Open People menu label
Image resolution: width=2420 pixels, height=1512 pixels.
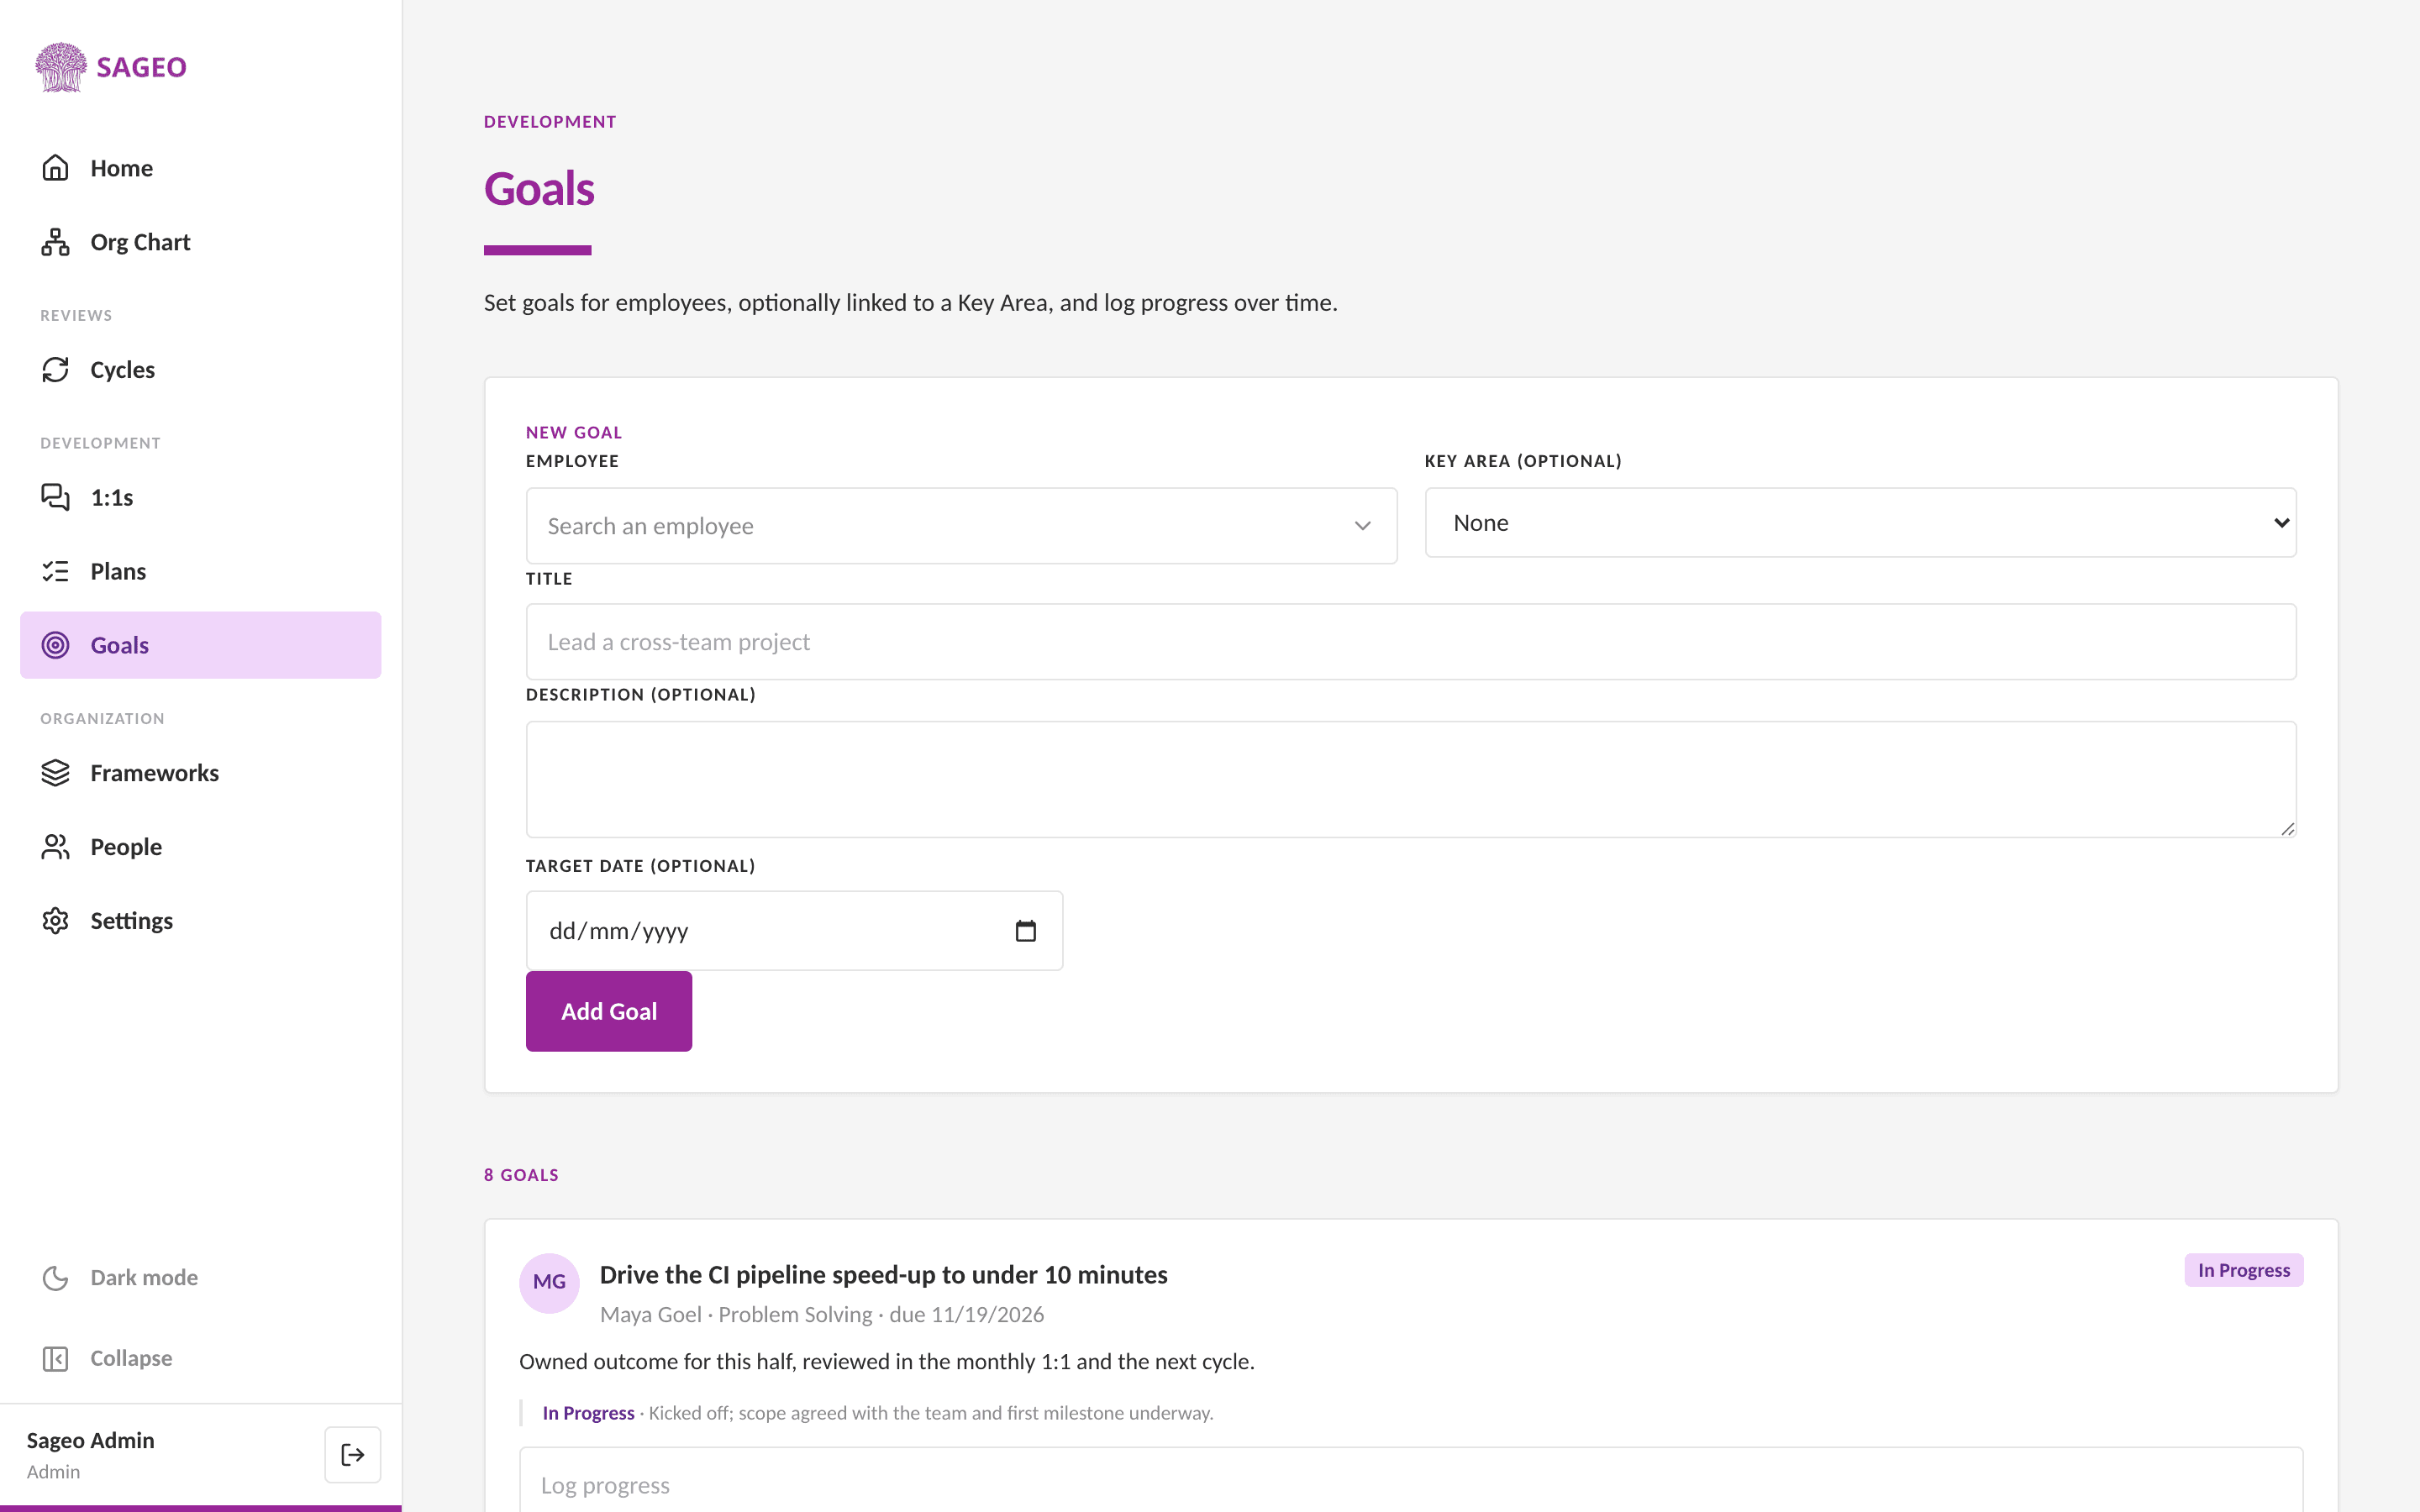(x=126, y=847)
